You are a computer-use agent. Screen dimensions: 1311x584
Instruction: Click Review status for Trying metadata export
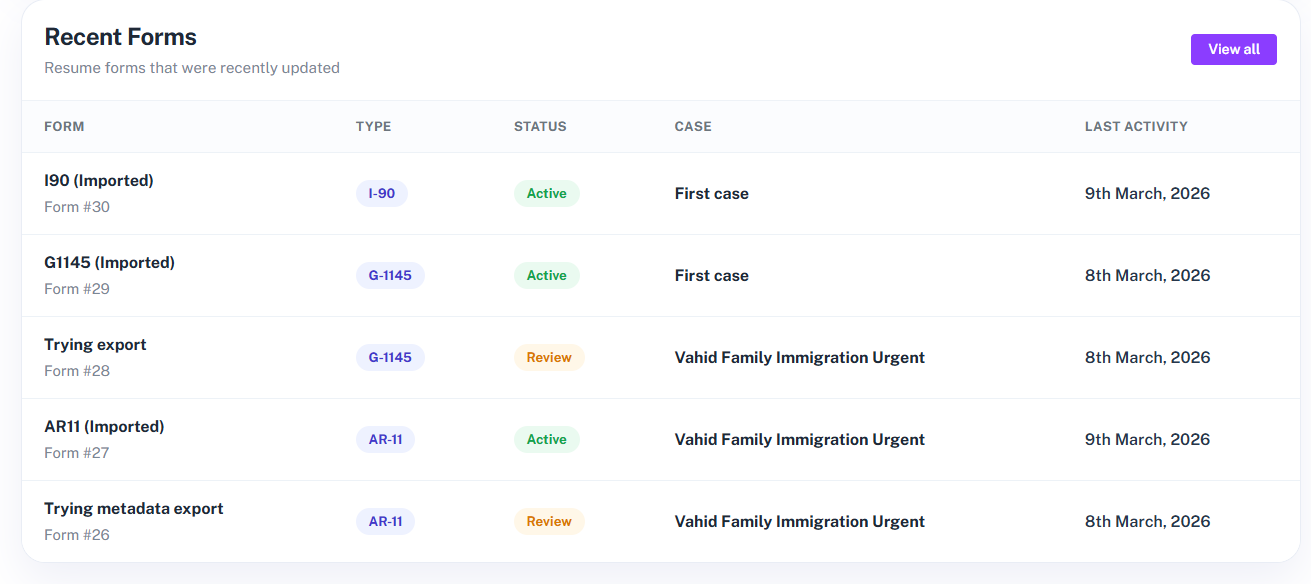point(549,522)
